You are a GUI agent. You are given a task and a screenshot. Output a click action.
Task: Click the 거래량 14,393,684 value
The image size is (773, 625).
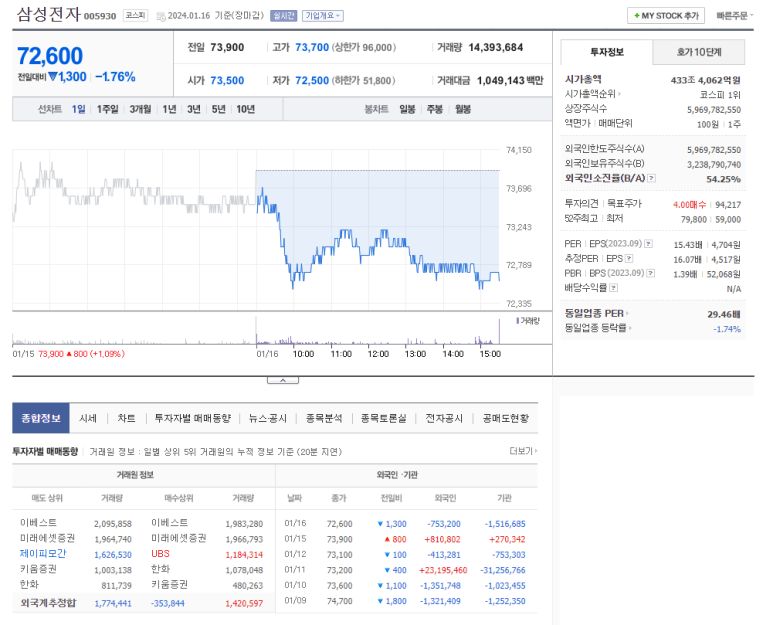click(x=495, y=47)
